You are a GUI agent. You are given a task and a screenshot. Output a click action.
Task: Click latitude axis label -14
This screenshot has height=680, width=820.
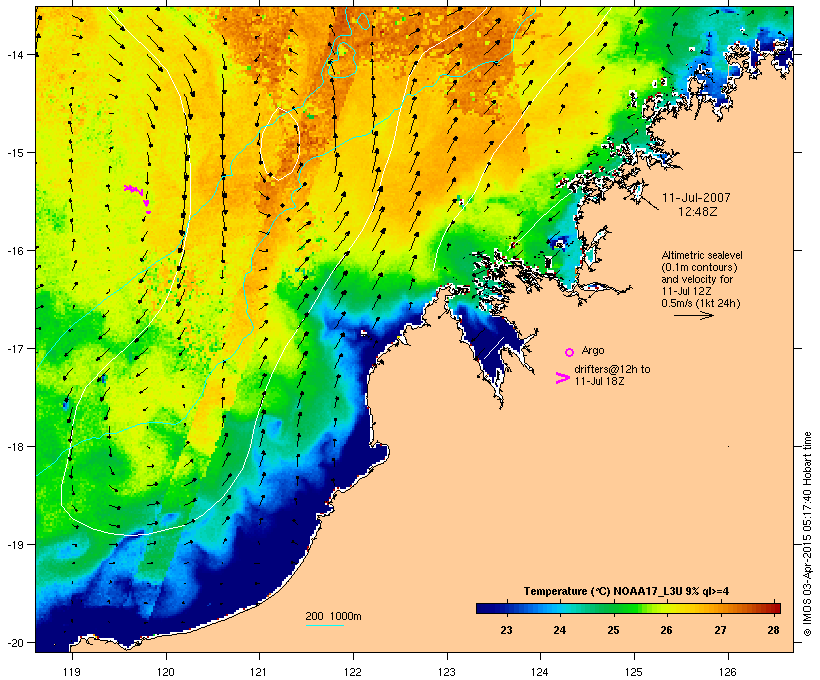pos(15,54)
